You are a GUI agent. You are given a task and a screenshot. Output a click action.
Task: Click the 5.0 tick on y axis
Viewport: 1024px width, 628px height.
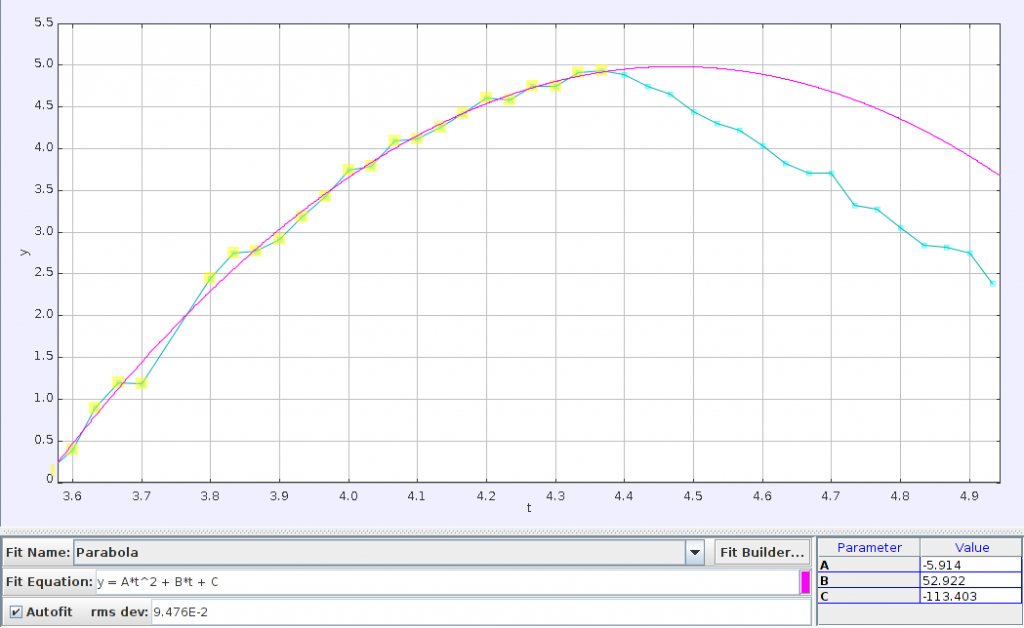44,65
